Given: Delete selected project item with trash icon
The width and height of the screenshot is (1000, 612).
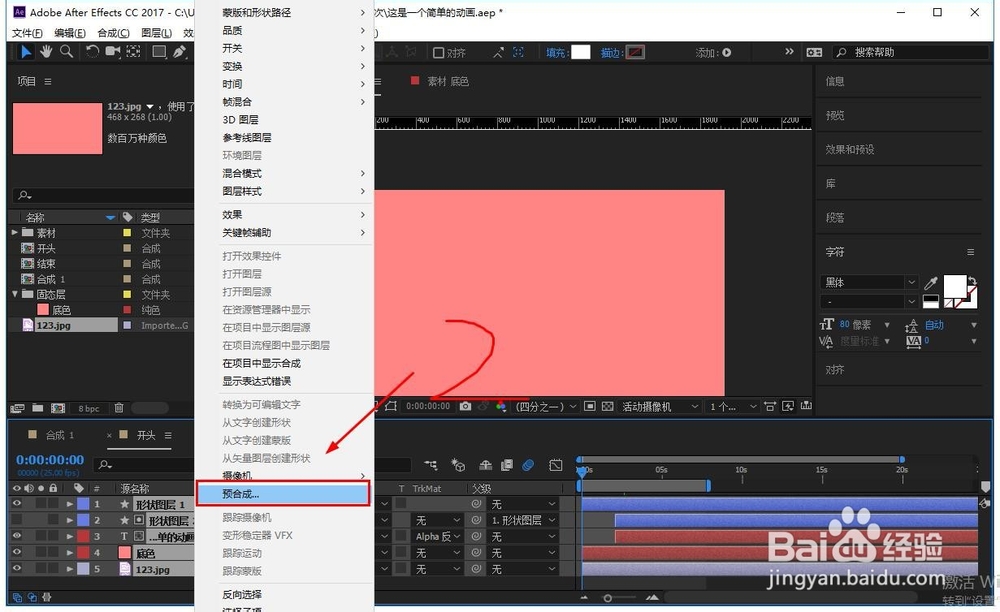Looking at the screenshot, I should 119,408.
